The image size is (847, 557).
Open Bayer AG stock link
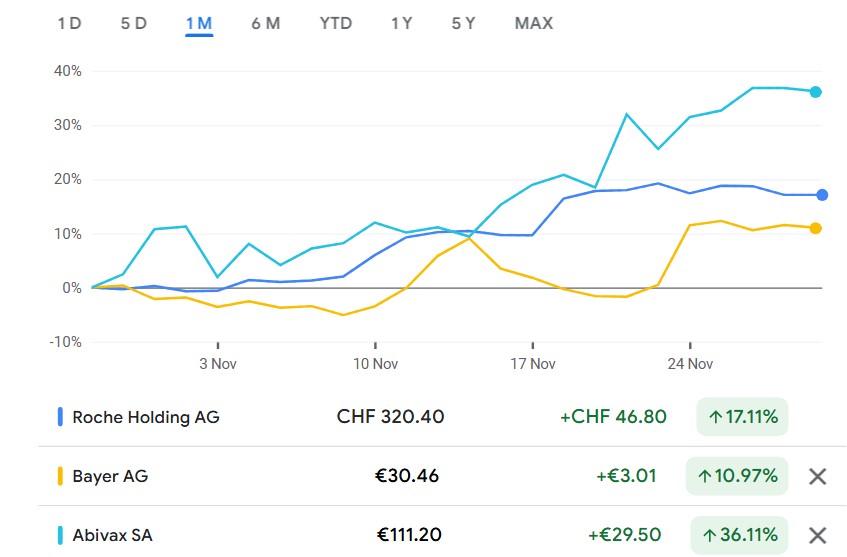pyautogui.click(x=110, y=476)
